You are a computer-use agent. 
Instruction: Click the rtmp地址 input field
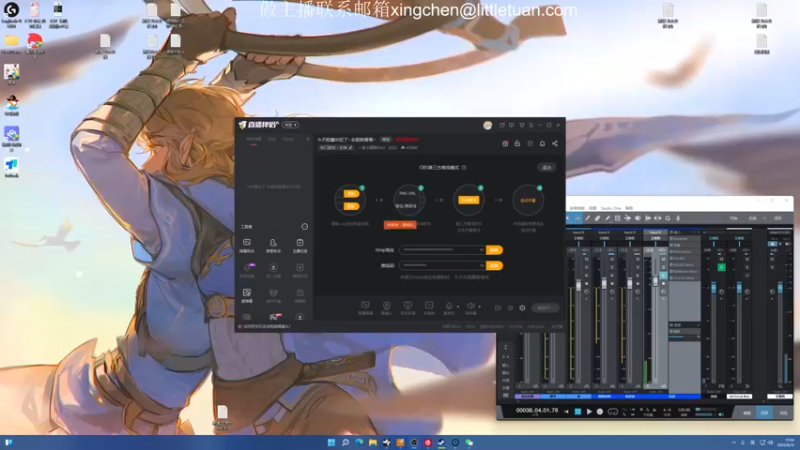click(442, 250)
